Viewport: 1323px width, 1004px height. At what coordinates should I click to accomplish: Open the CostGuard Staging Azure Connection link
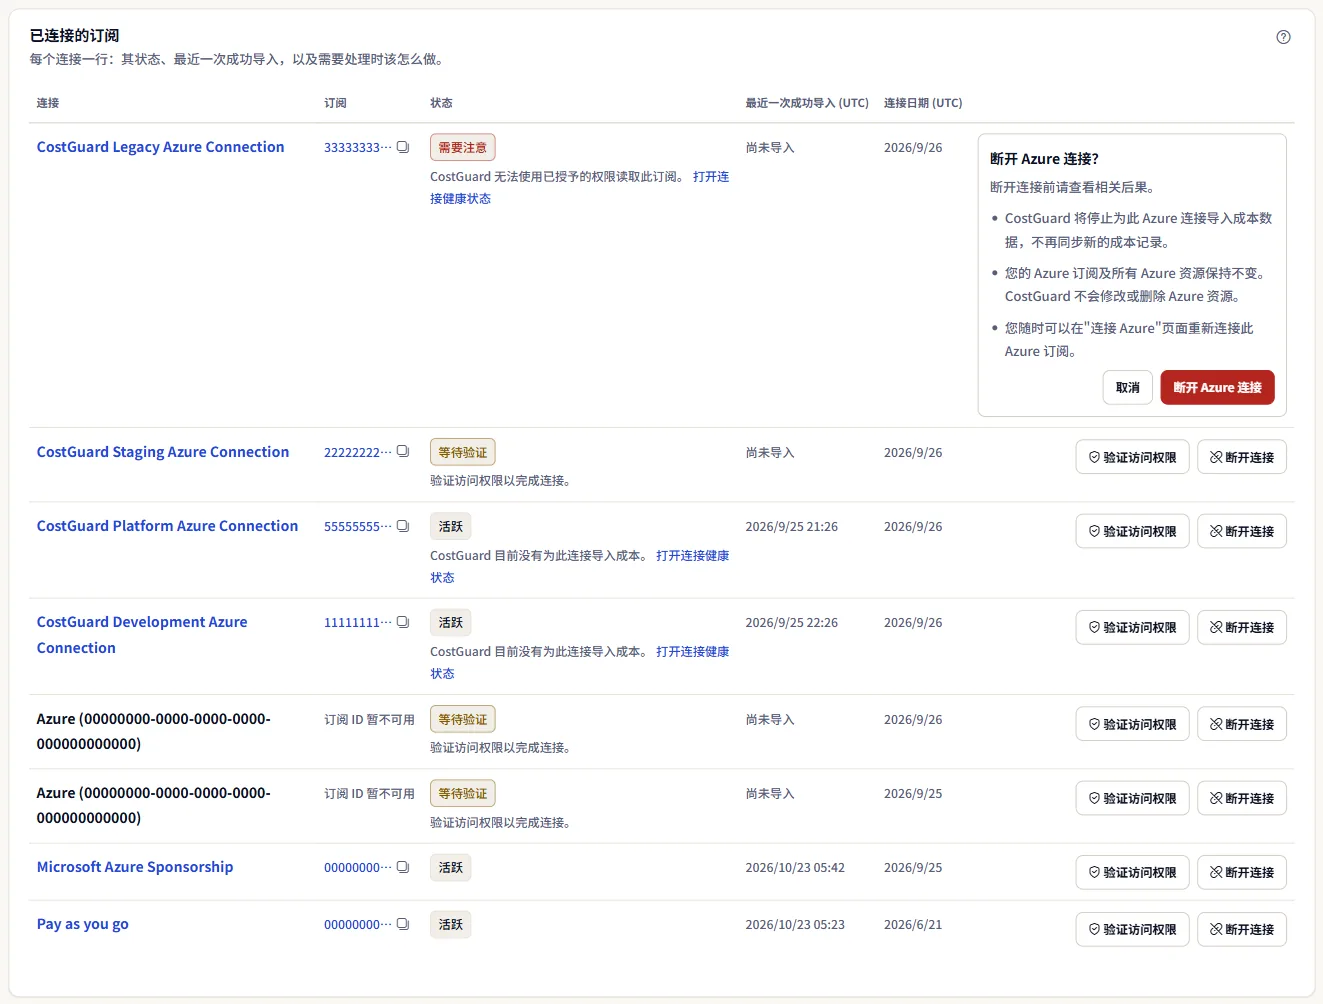(x=163, y=452)
